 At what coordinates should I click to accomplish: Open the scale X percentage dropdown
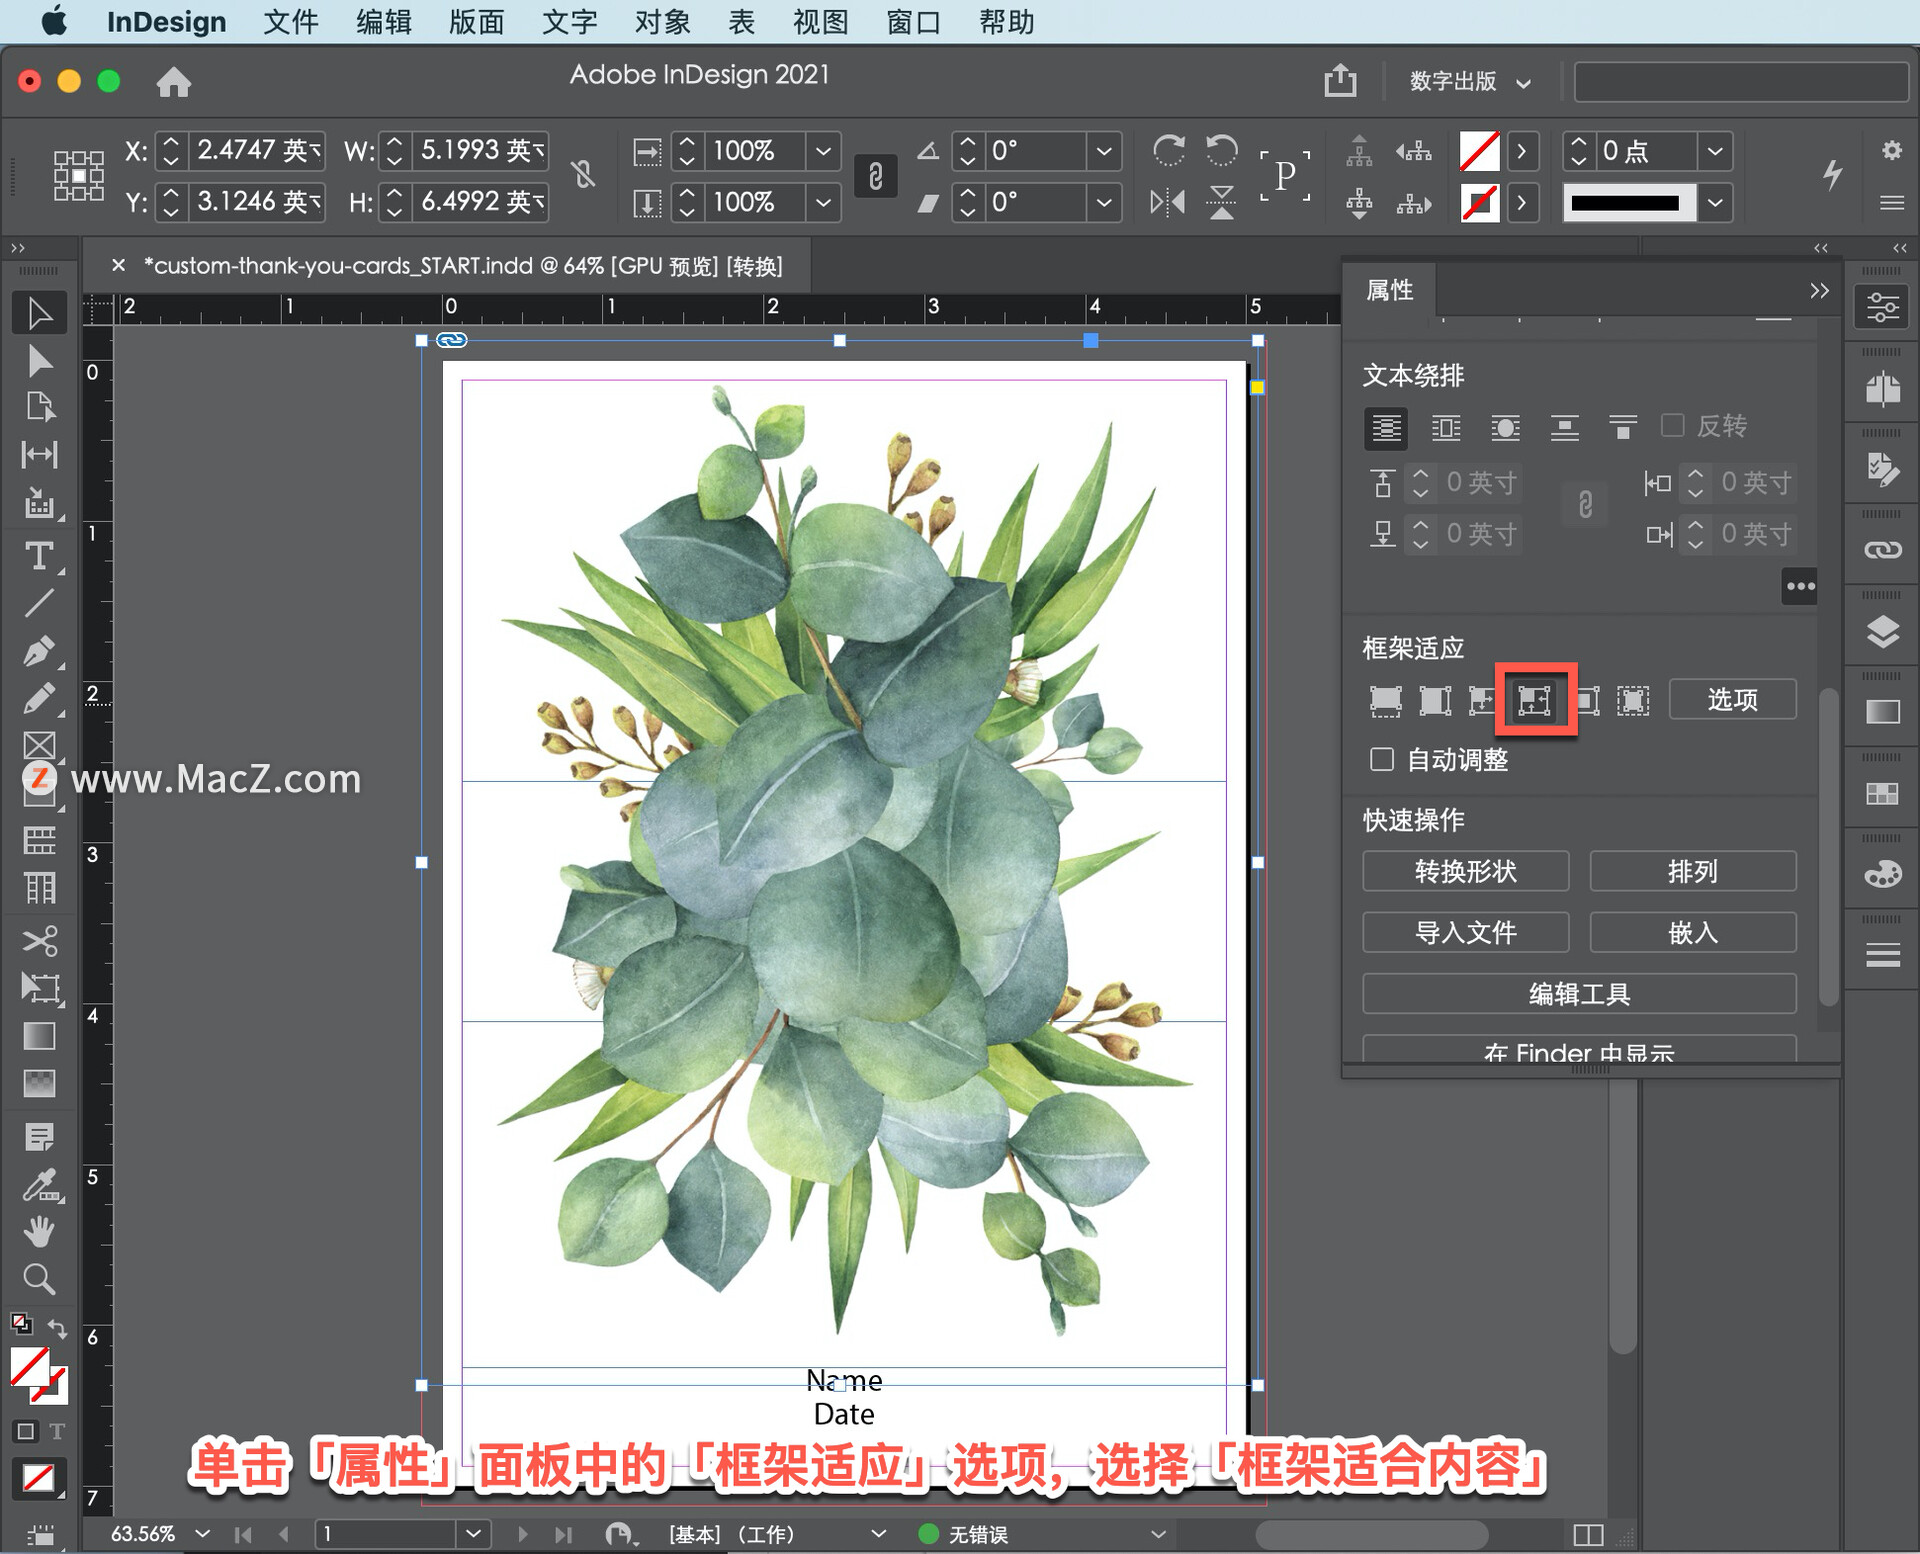pyautogui.click(x=823, y=151)
